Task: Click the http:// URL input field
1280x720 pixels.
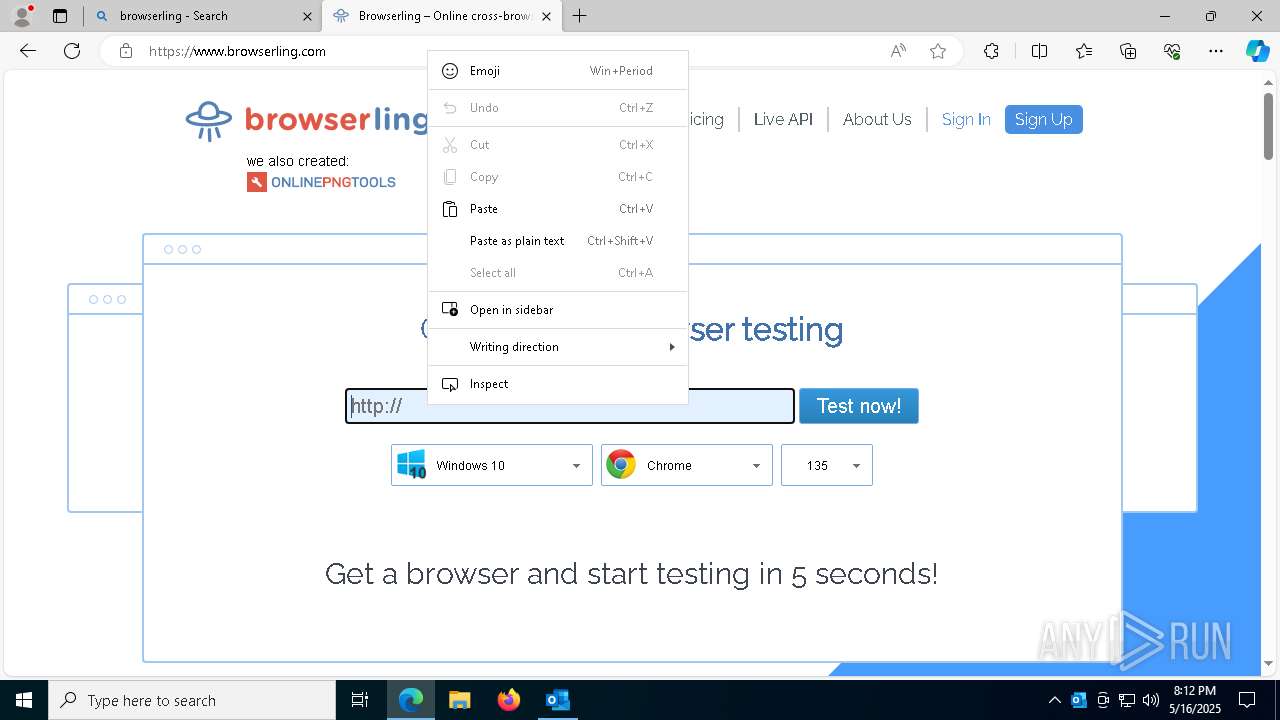Action: coord(570,406)
